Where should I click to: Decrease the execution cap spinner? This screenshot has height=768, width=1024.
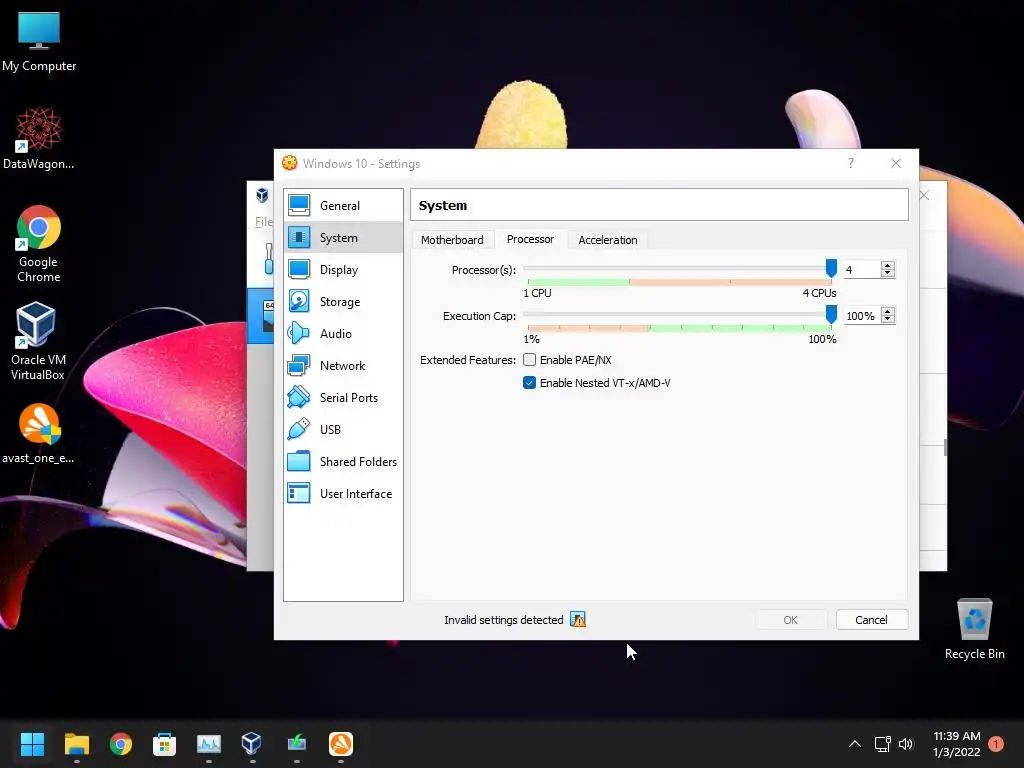[x=888, y=319]
